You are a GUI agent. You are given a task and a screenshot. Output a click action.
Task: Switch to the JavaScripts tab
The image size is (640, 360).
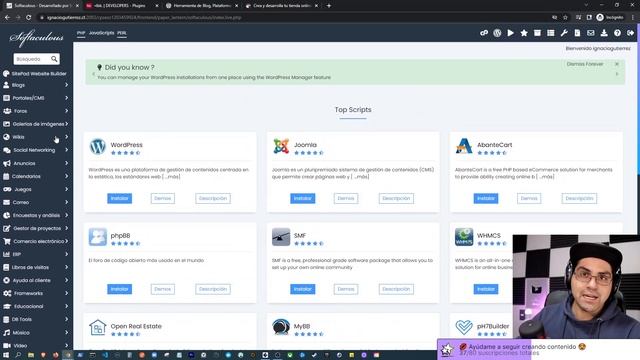101,33
